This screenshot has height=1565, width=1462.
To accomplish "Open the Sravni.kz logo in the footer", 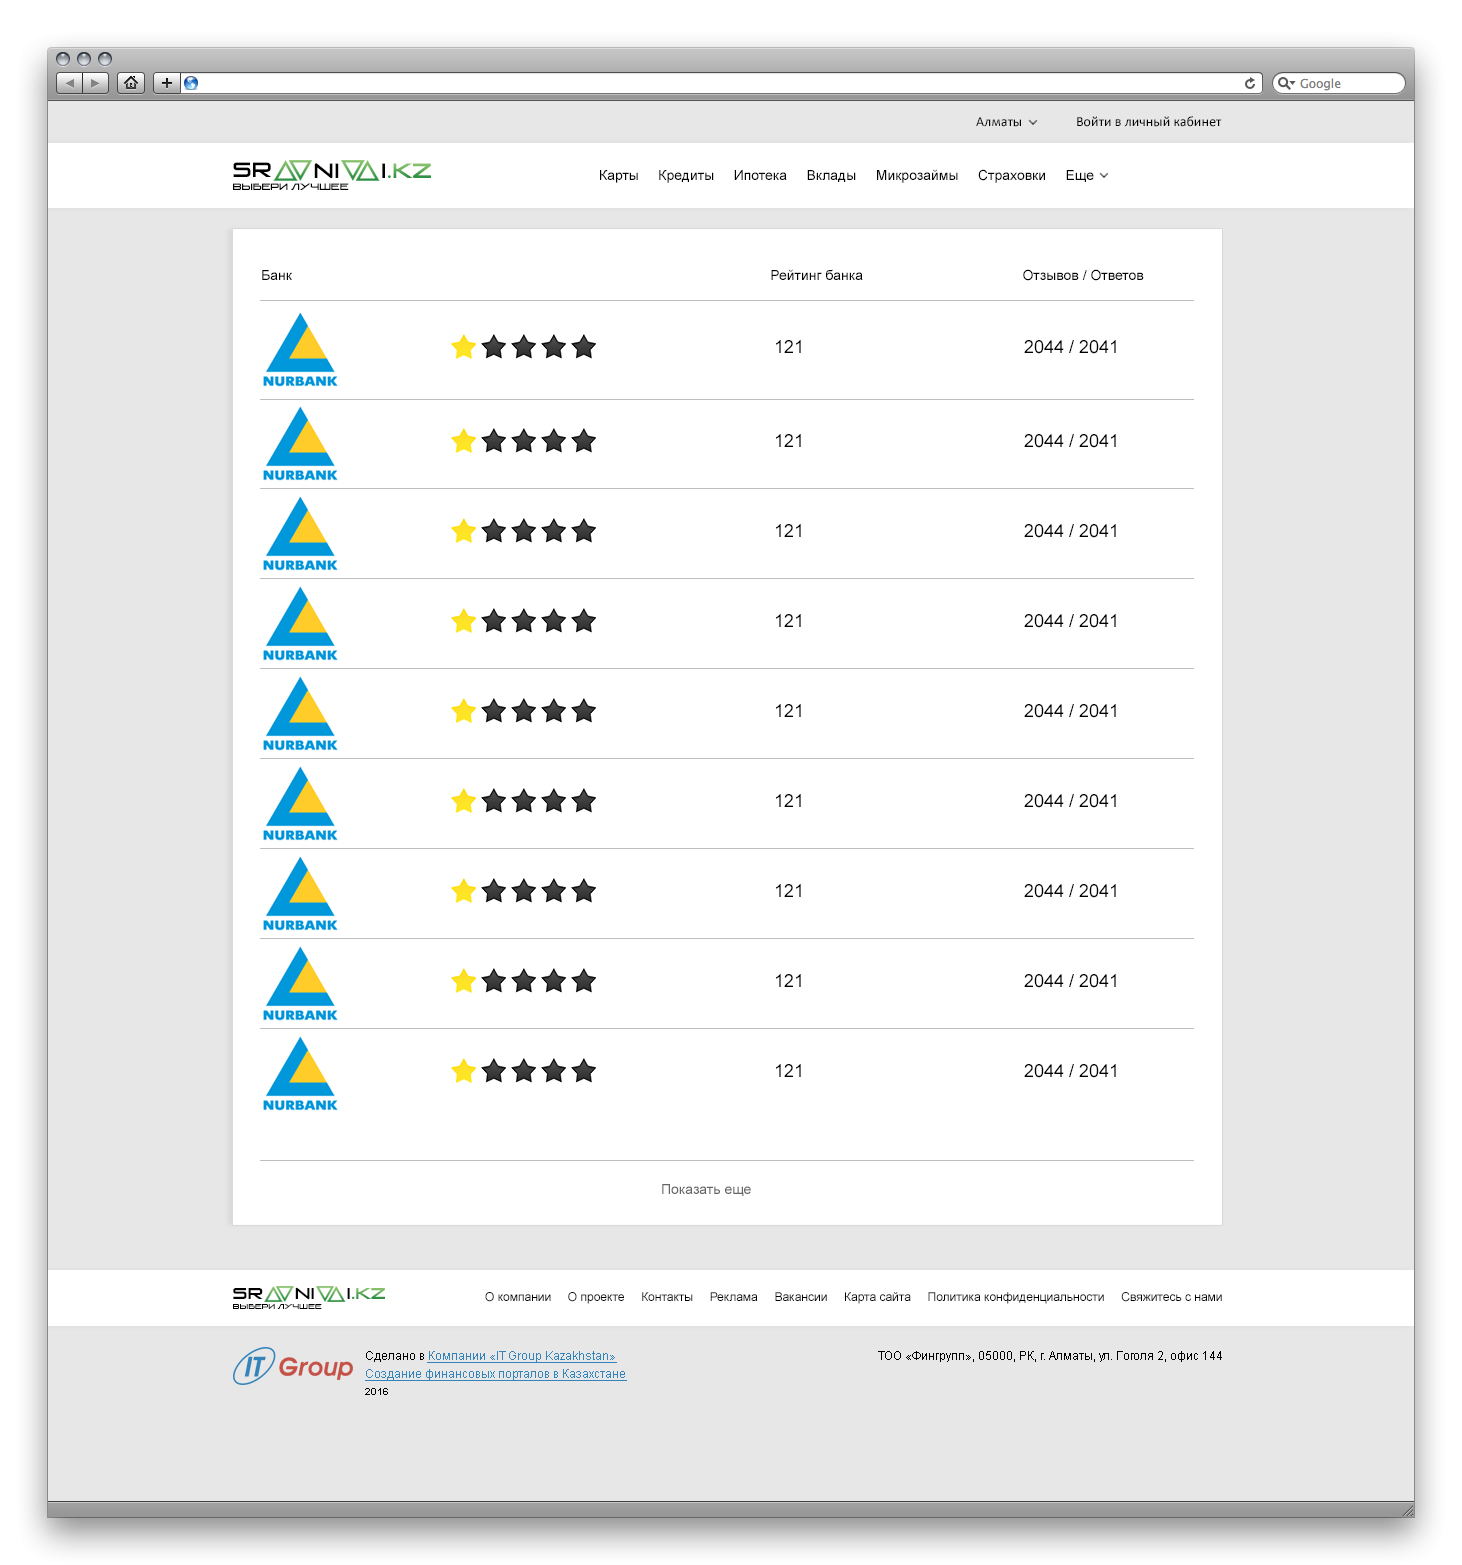I will [309, 1297].
